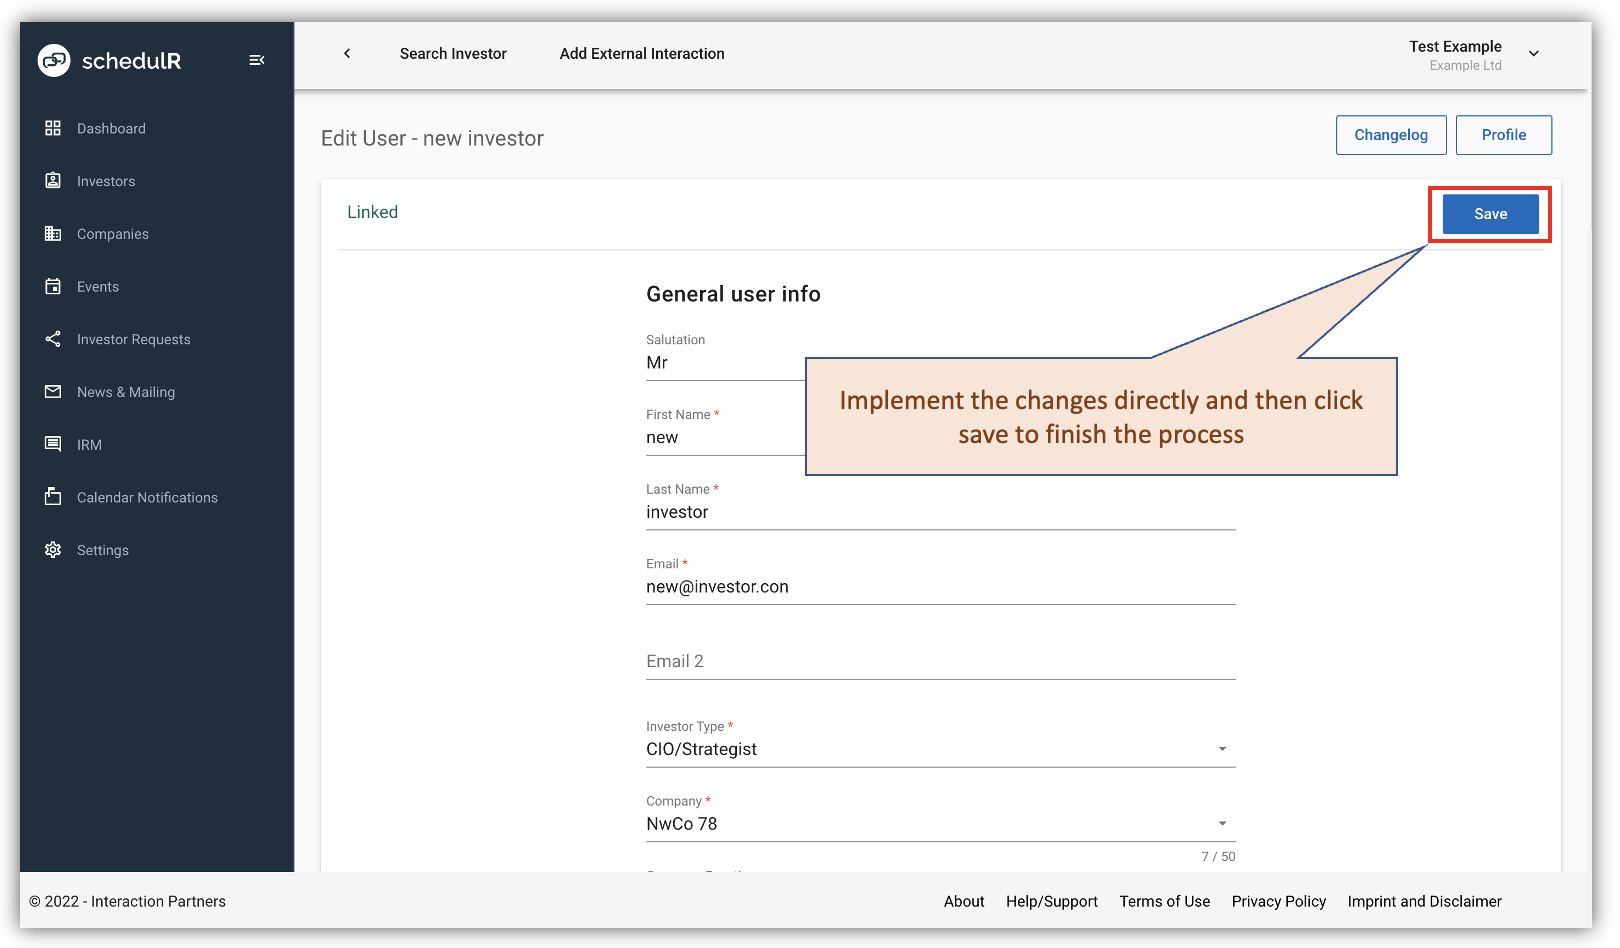Collapse the schedulR sidebar
Viewport: 1620px width, 948px height.
[x=257, y=60]
